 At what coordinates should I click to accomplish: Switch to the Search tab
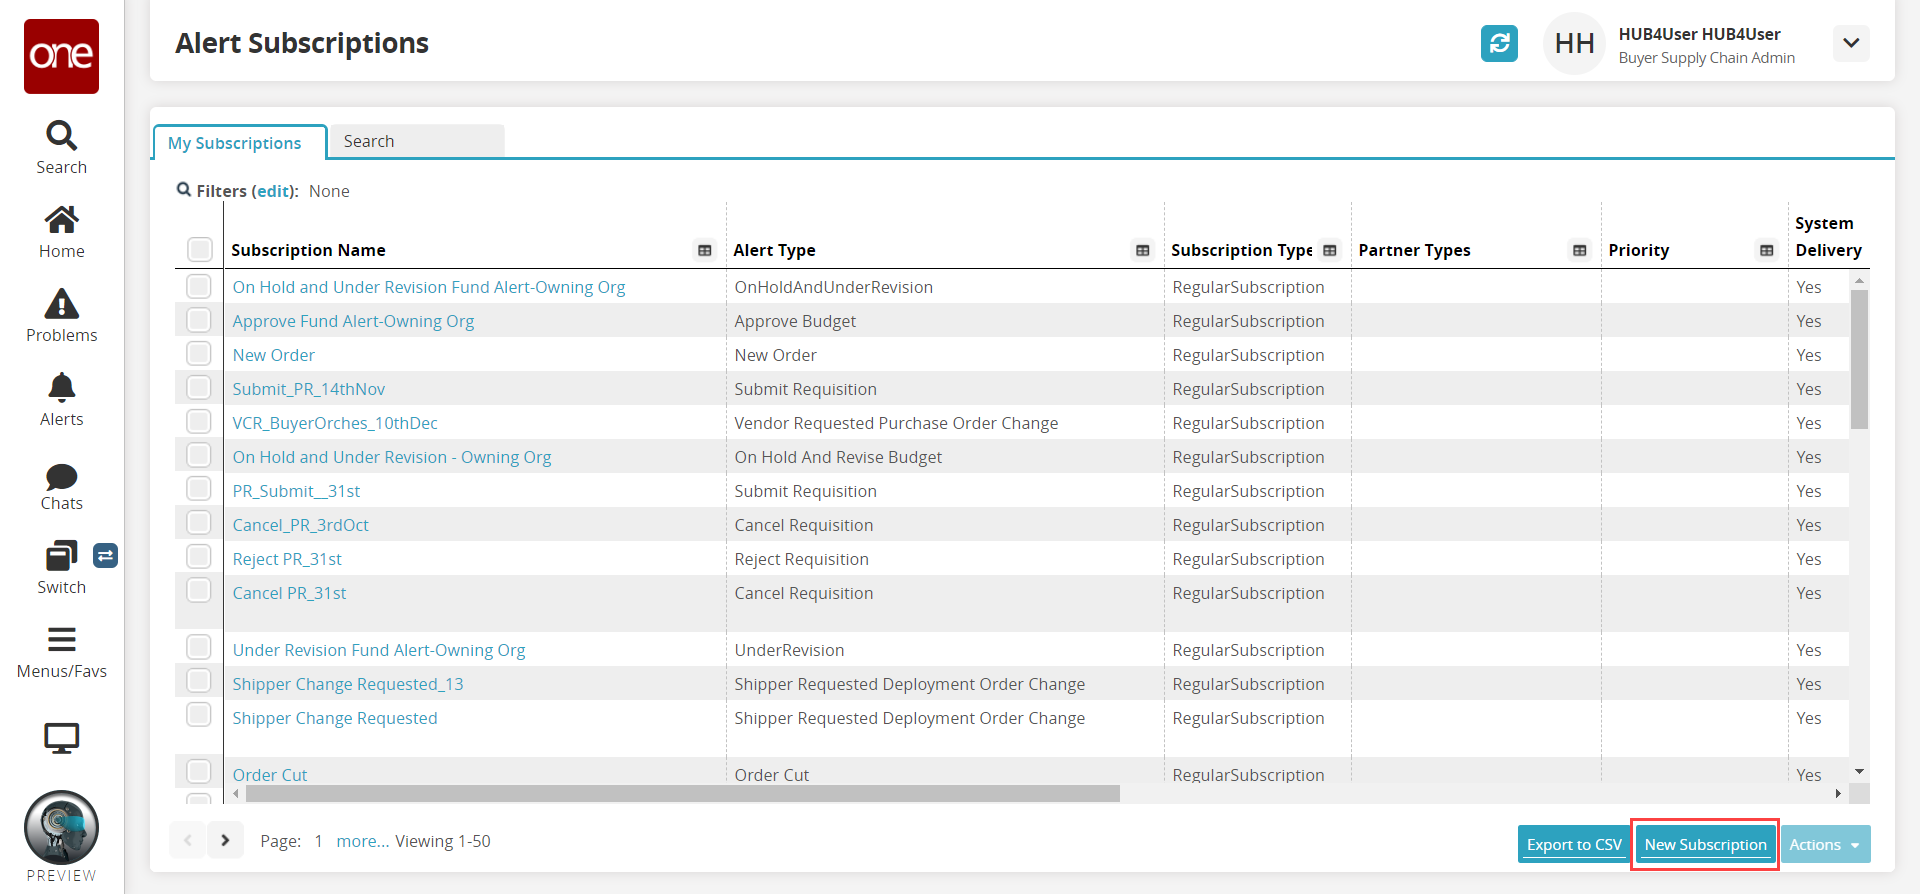416,141
